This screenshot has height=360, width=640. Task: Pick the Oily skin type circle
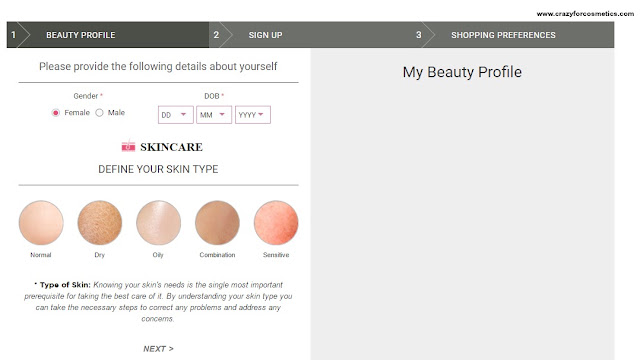click(158, 222)
